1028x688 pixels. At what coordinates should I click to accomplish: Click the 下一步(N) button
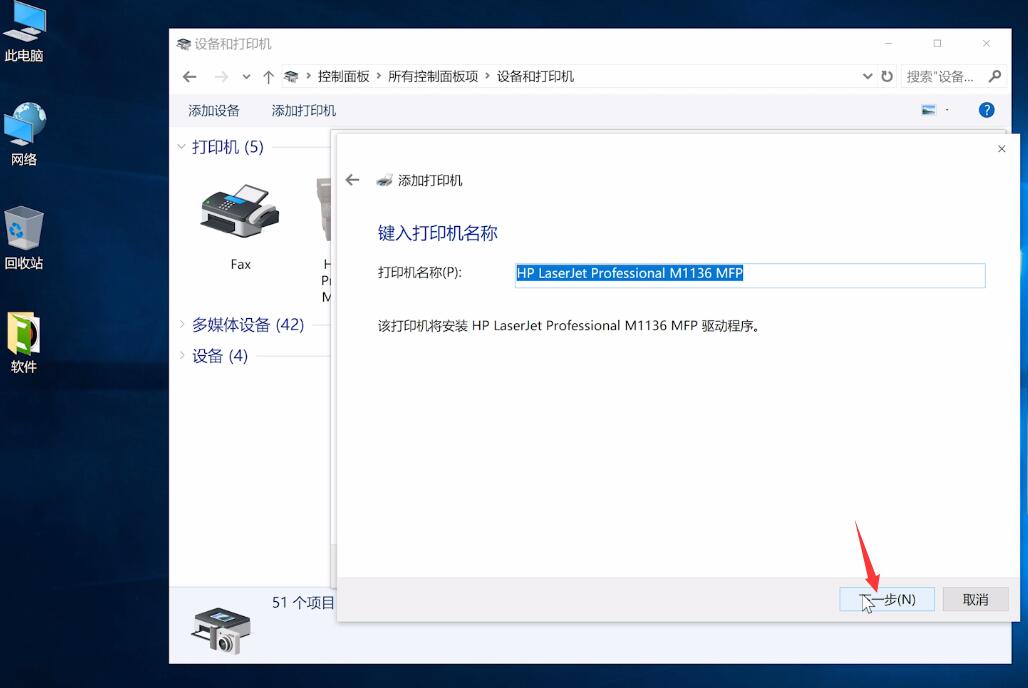[x=886, y=598]
